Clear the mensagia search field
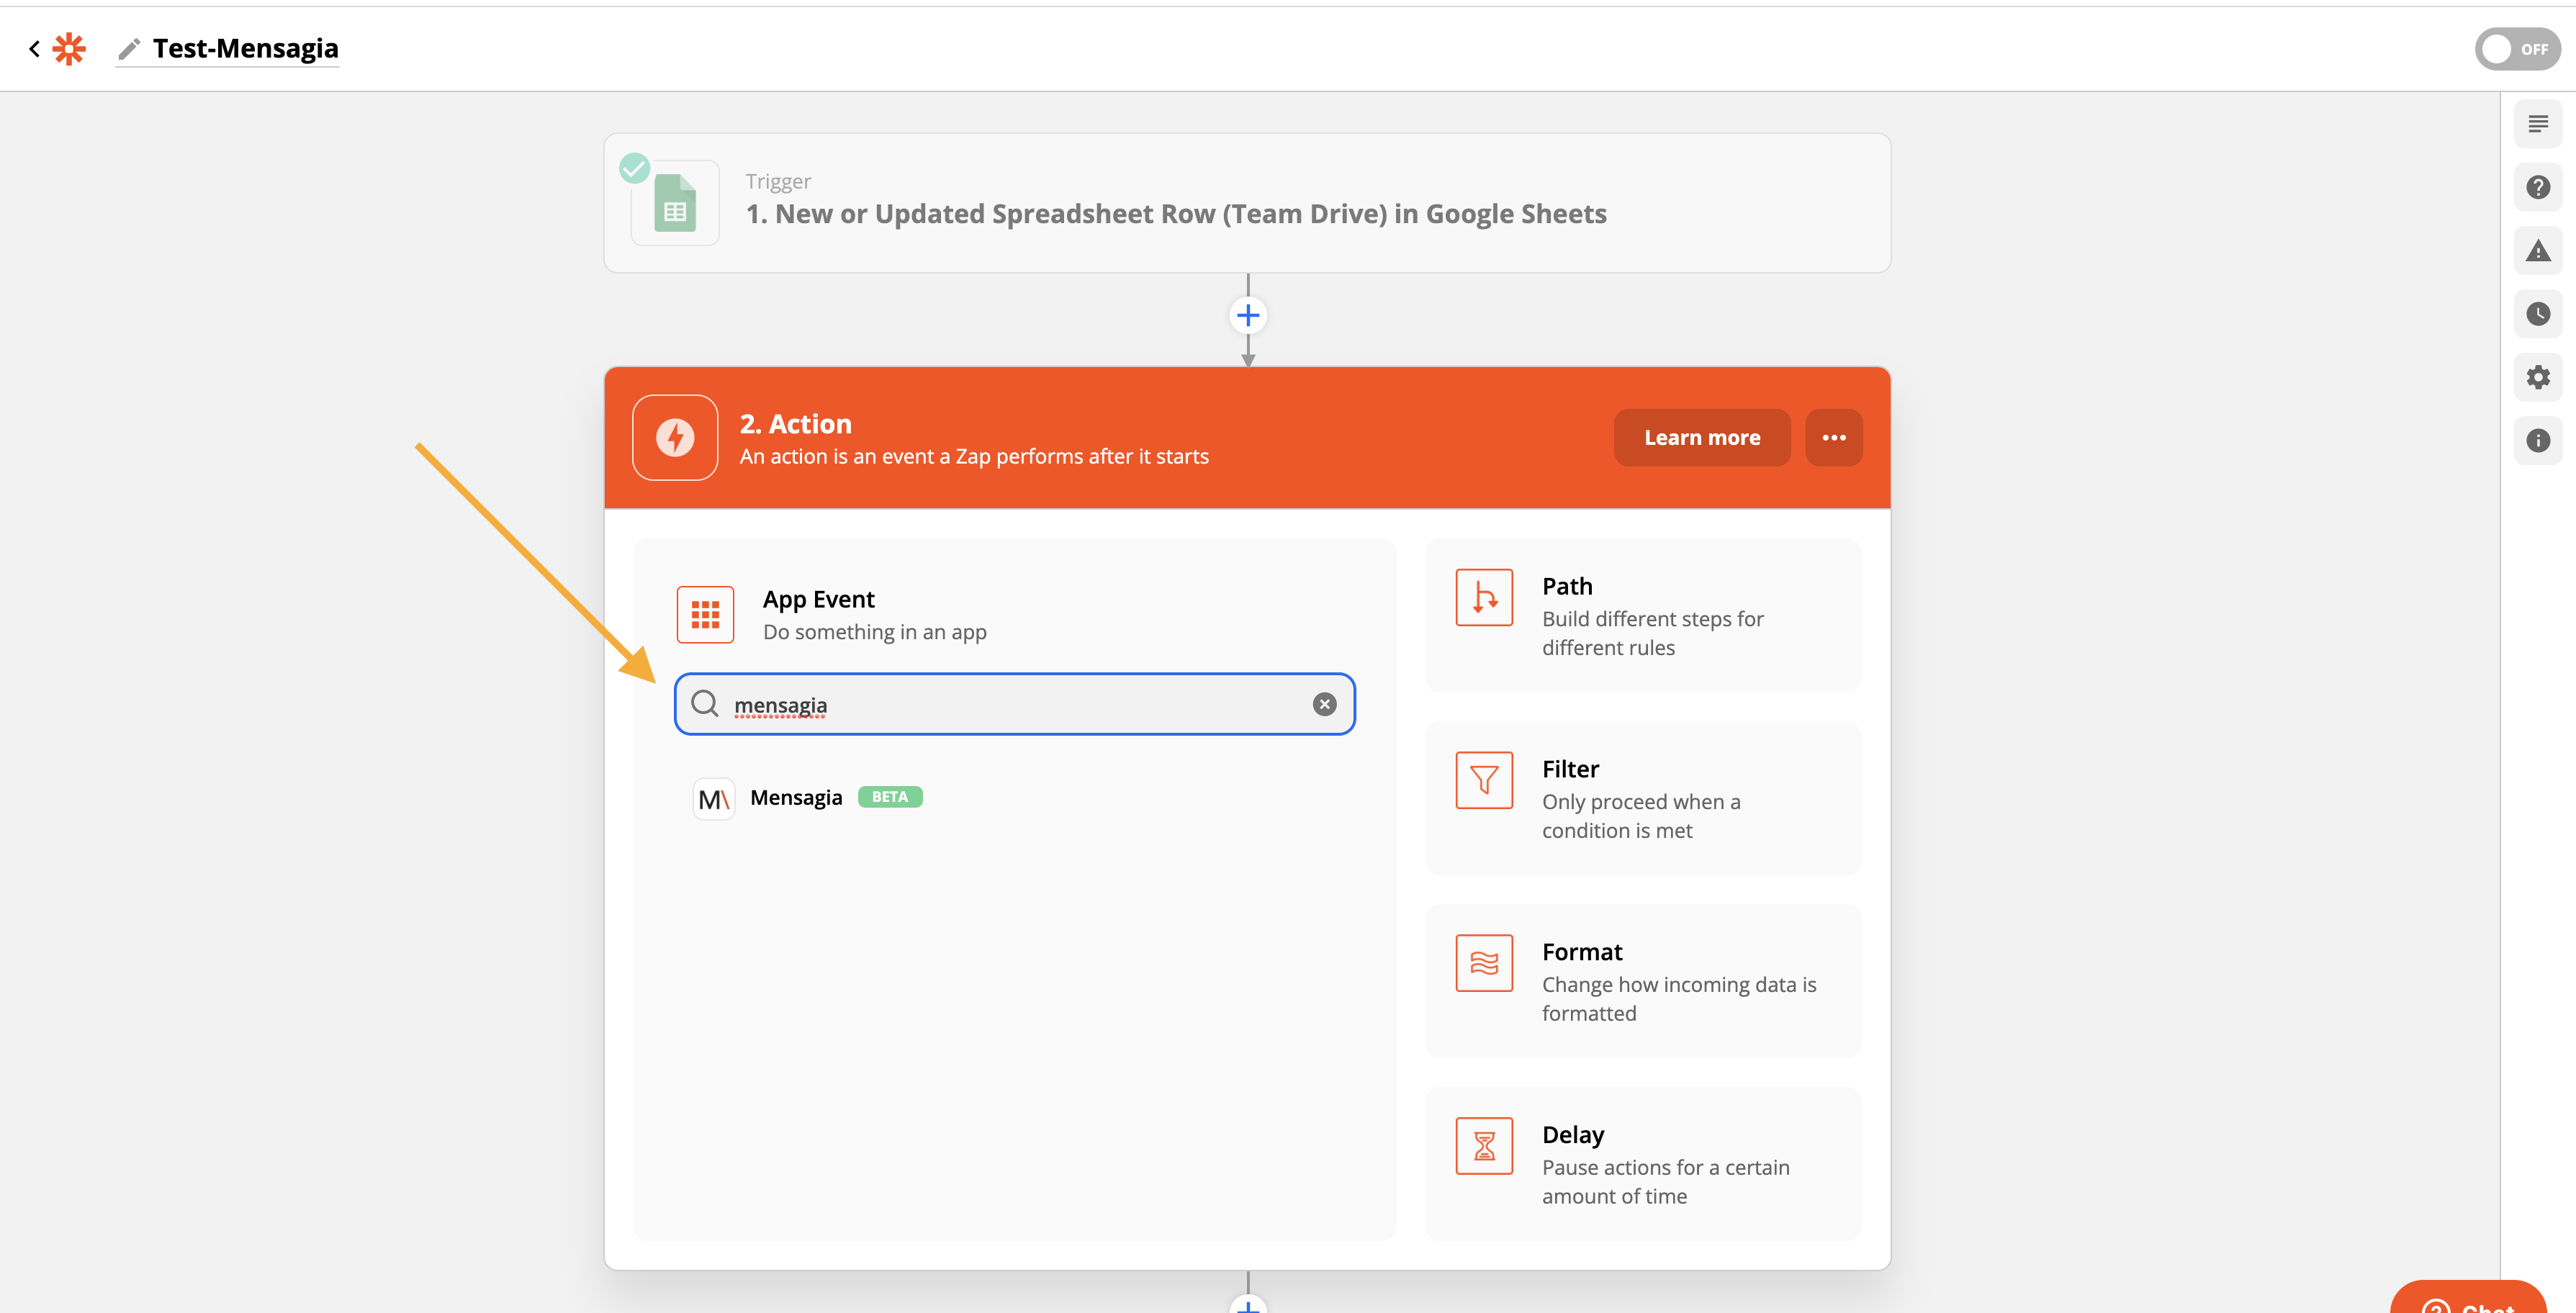 pos(1324,704)
